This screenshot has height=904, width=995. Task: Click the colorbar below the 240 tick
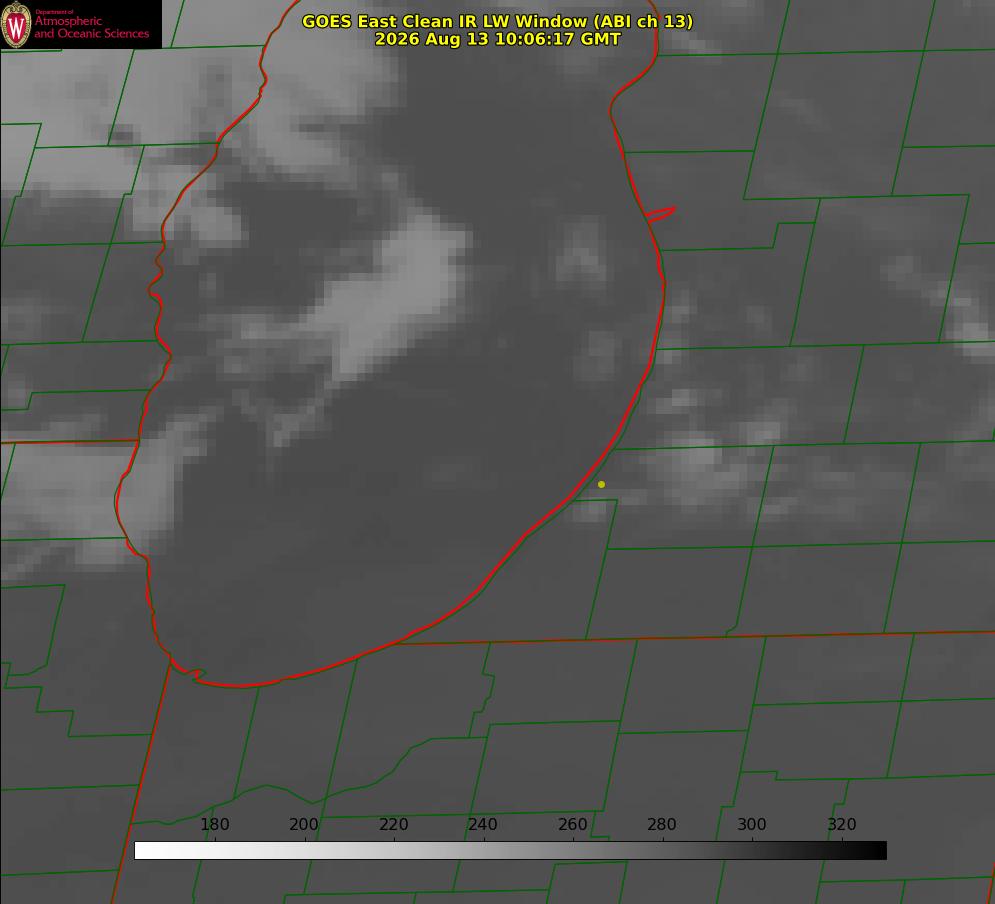484,851
